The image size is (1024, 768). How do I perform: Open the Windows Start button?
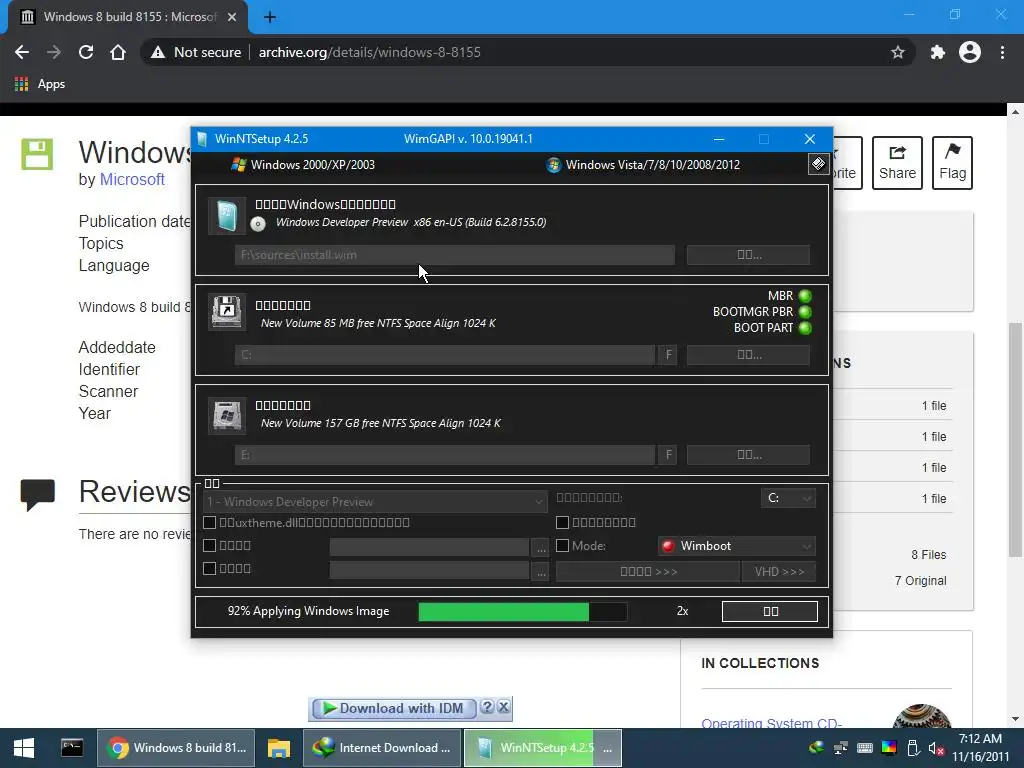click(x=24, y=748)
